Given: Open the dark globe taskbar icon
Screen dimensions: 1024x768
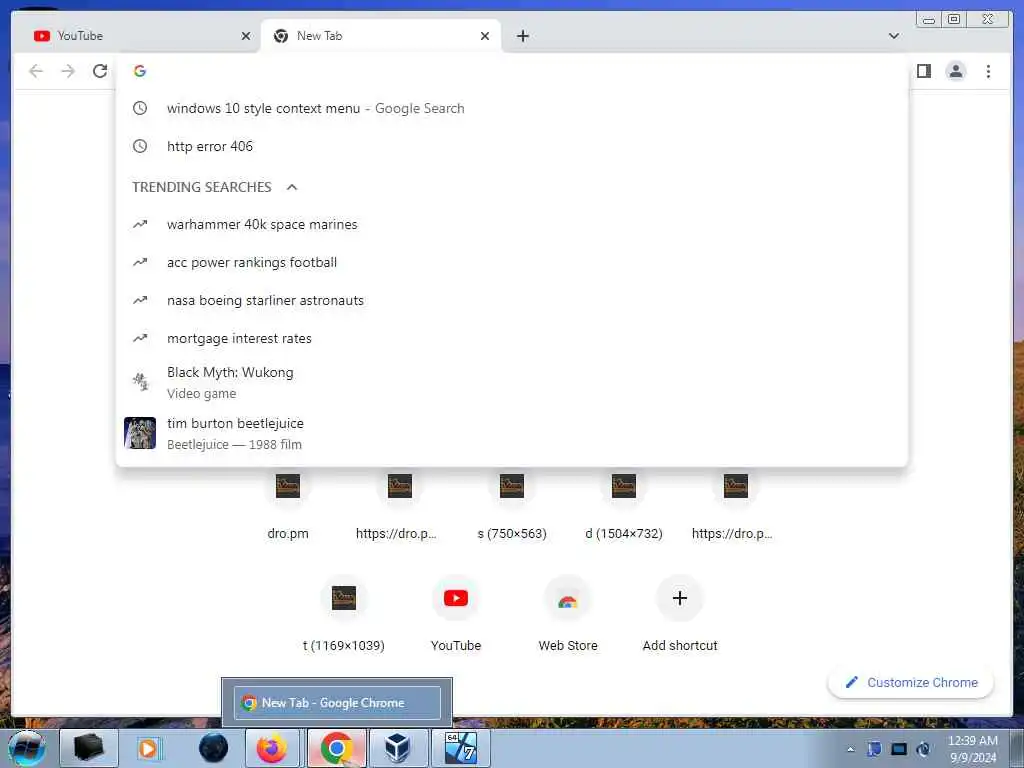Looking at the screenshot, I should tap(213, 748).
